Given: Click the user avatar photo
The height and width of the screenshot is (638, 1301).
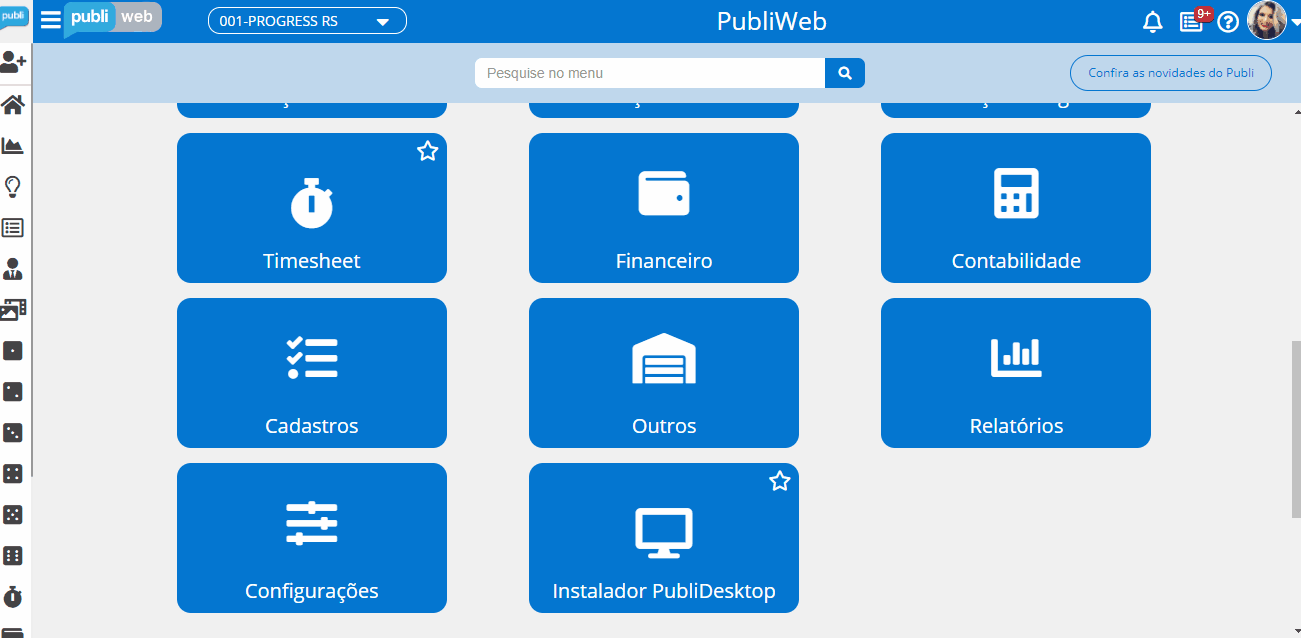Looking at the screenshot, I should (x=1267, y=20).
